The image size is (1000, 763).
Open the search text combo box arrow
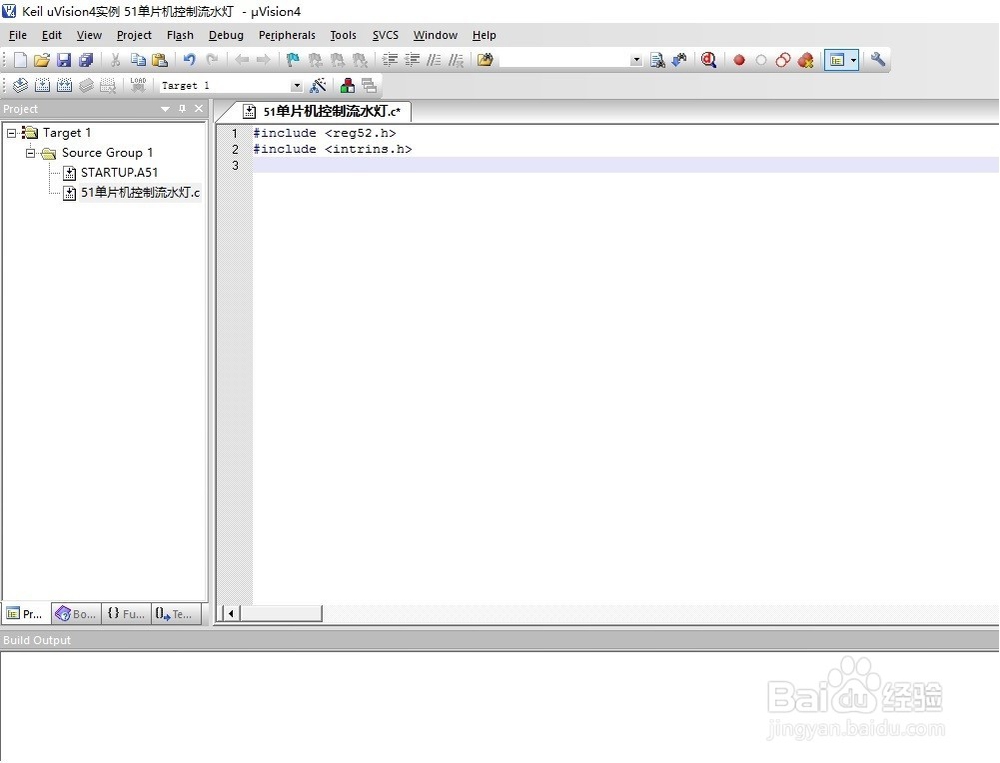click(636, 60)
